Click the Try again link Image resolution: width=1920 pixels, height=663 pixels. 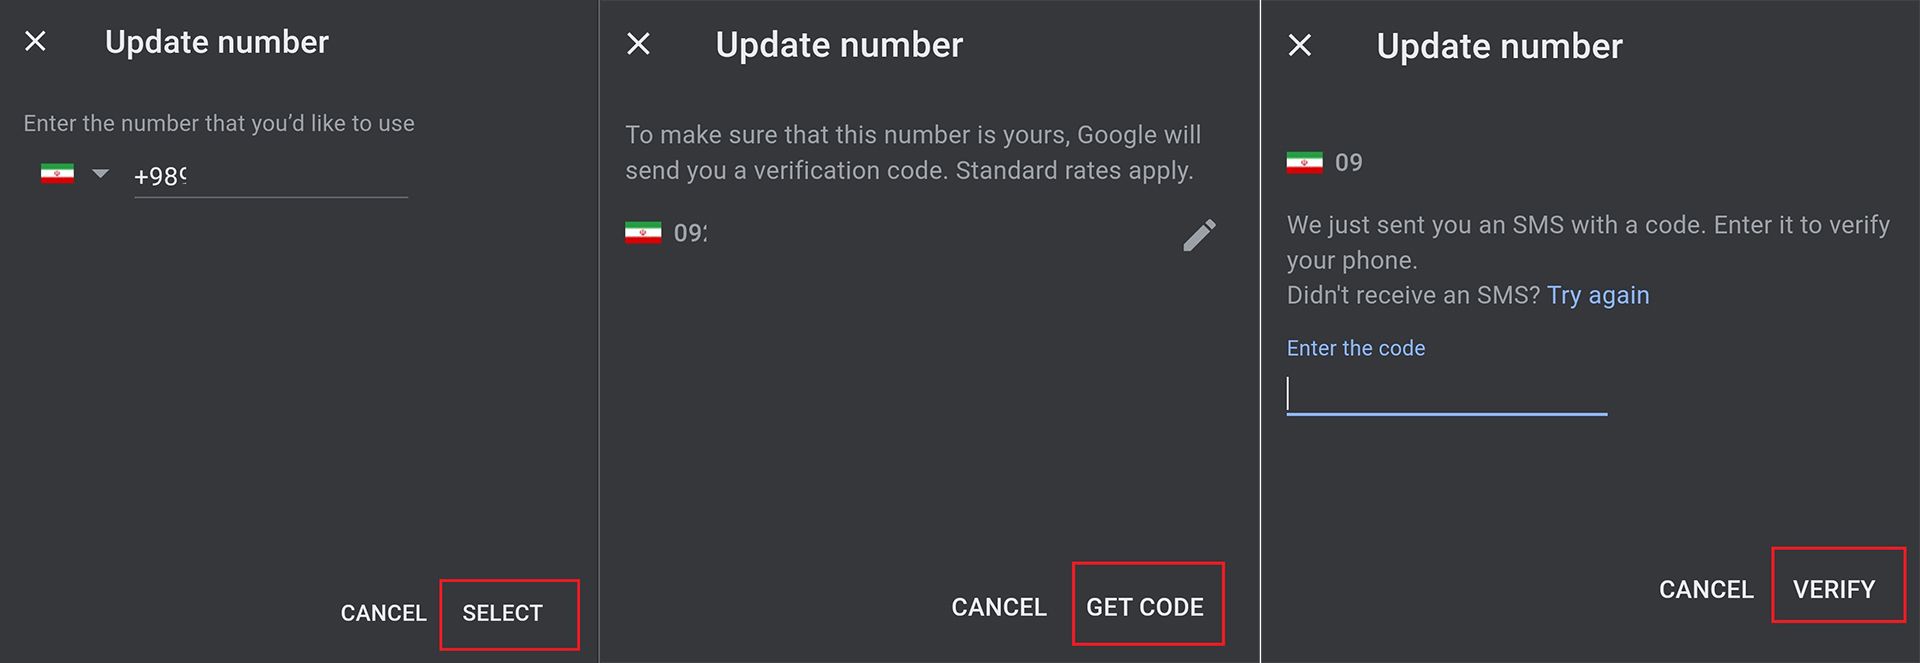click(x=1597, y=295)
